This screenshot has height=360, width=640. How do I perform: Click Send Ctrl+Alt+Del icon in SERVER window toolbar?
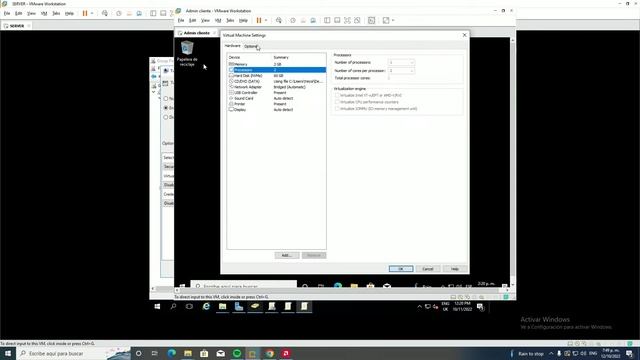tap(105, 13)
